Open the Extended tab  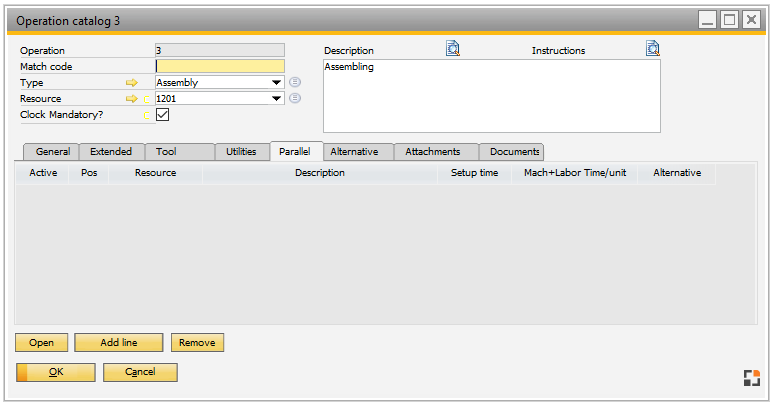[110, 152]
